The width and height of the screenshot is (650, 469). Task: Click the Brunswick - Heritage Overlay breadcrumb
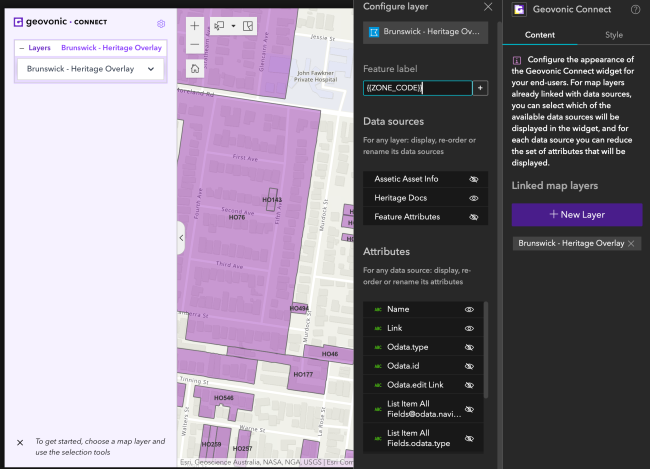click(x=112, y=48)
